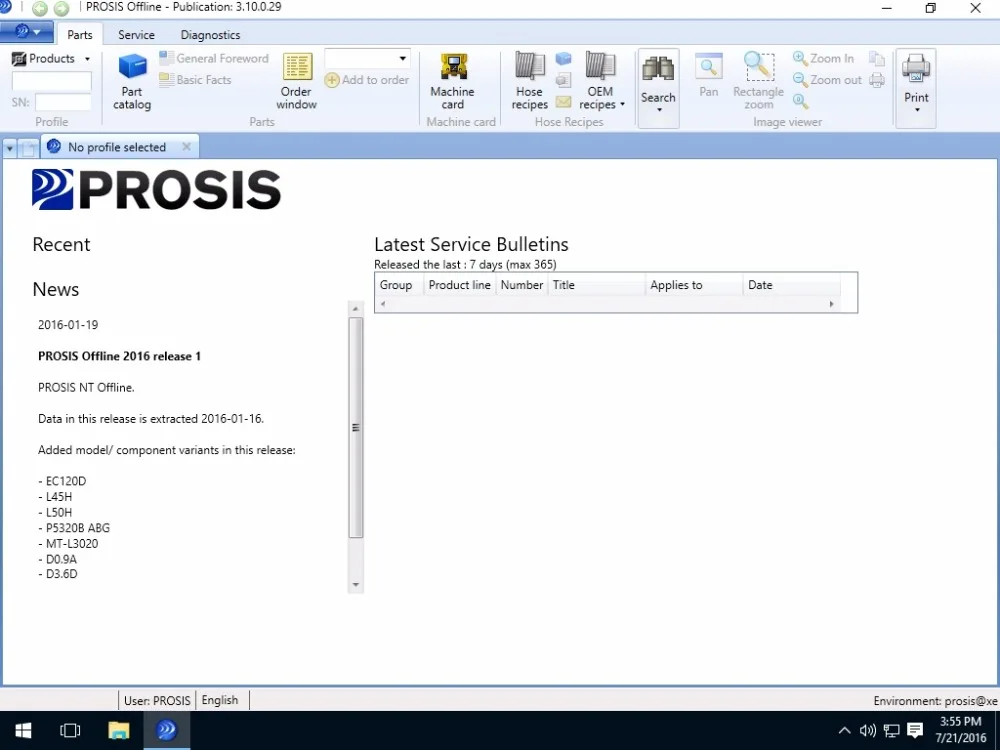Screen dimensions: 1000x750
Task: Click User: PROSIS in status bar
Action: (157, 700)
